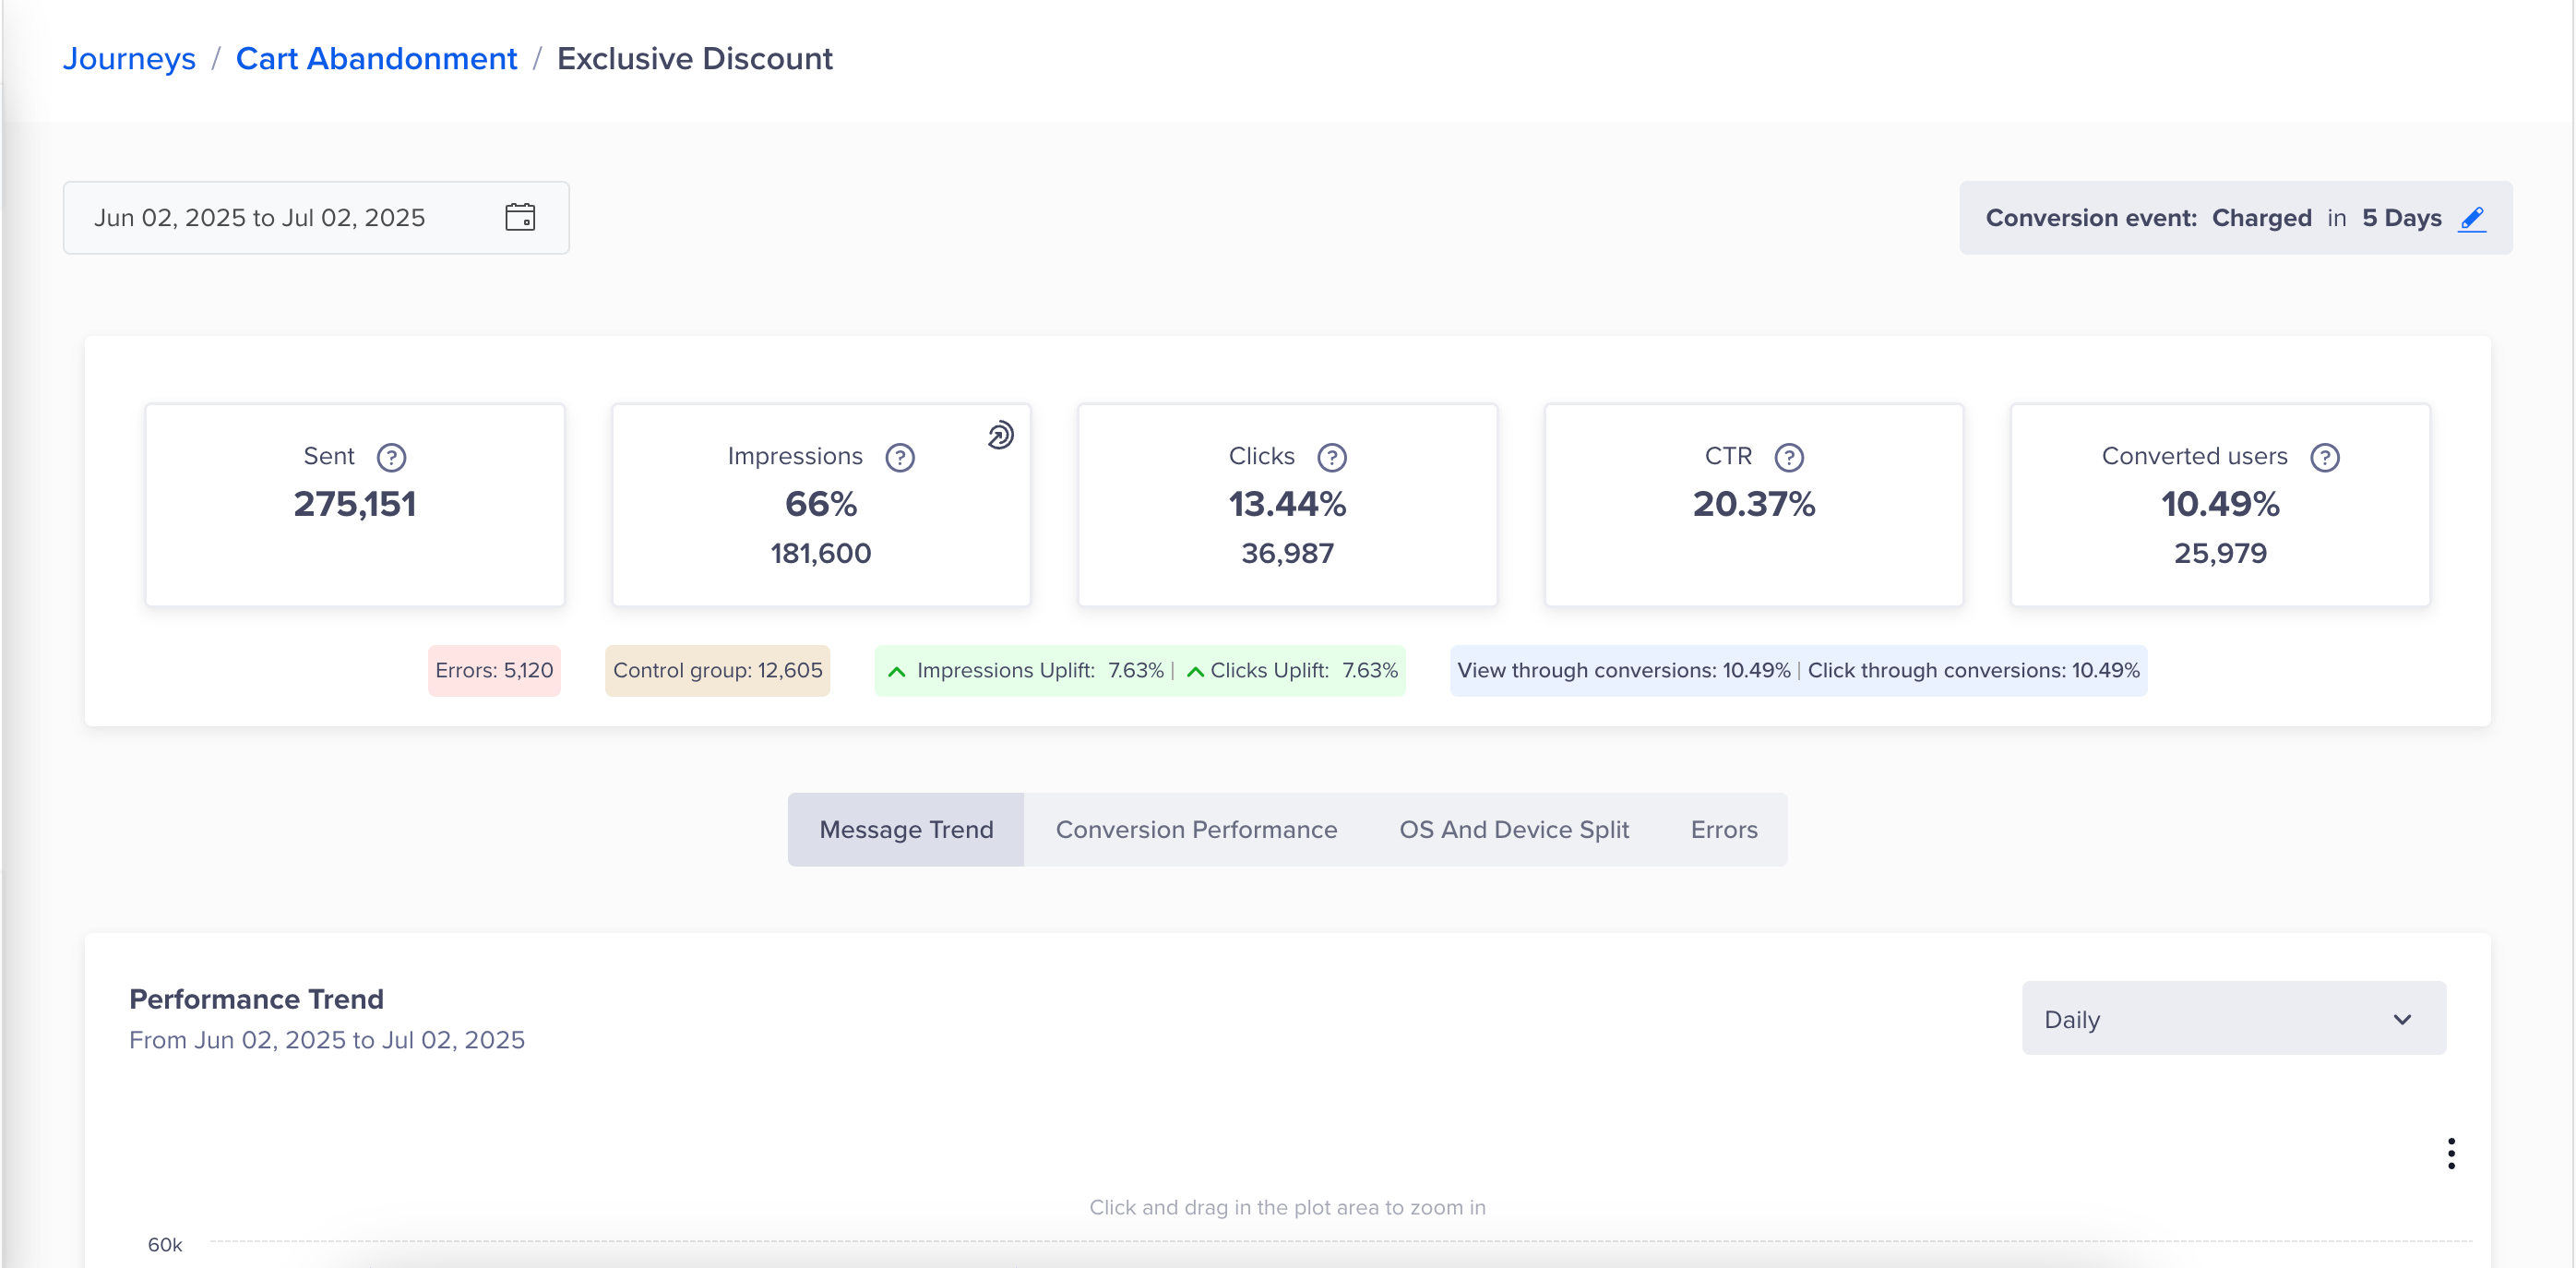Click the help icon next to Sent

[391, 457]
